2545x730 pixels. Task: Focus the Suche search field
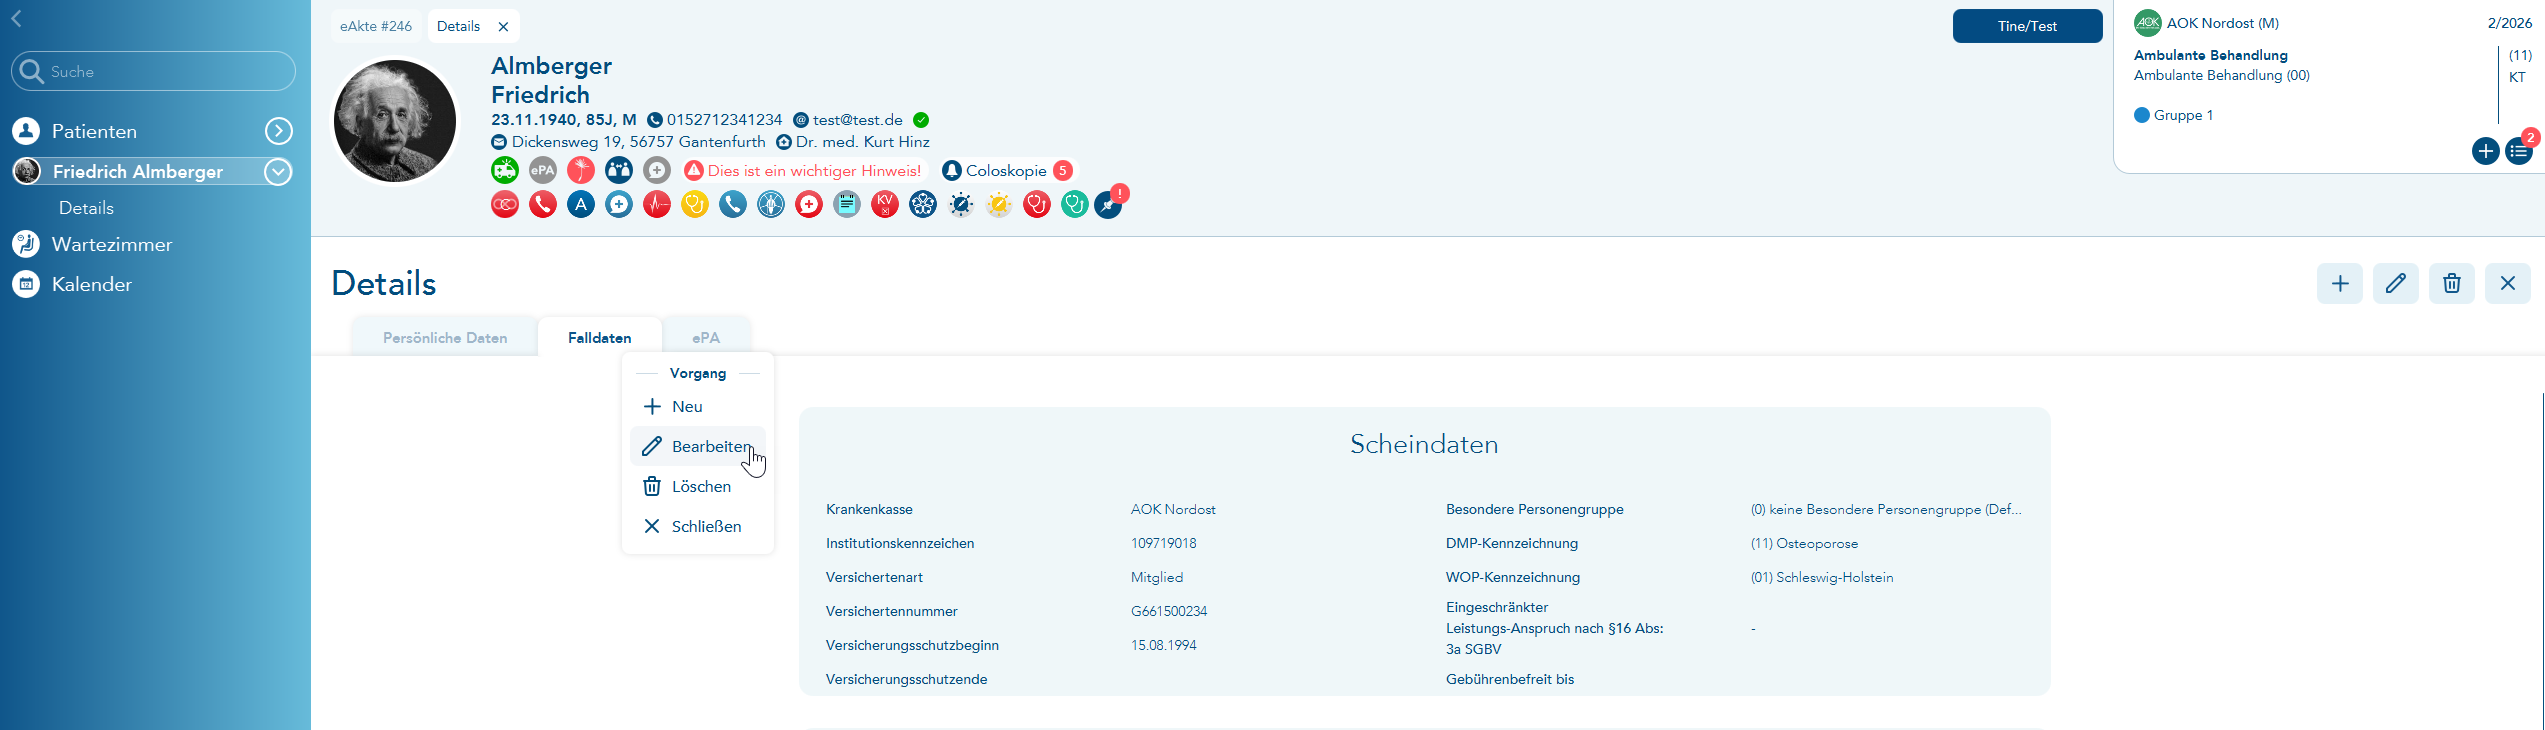[154, 71]
